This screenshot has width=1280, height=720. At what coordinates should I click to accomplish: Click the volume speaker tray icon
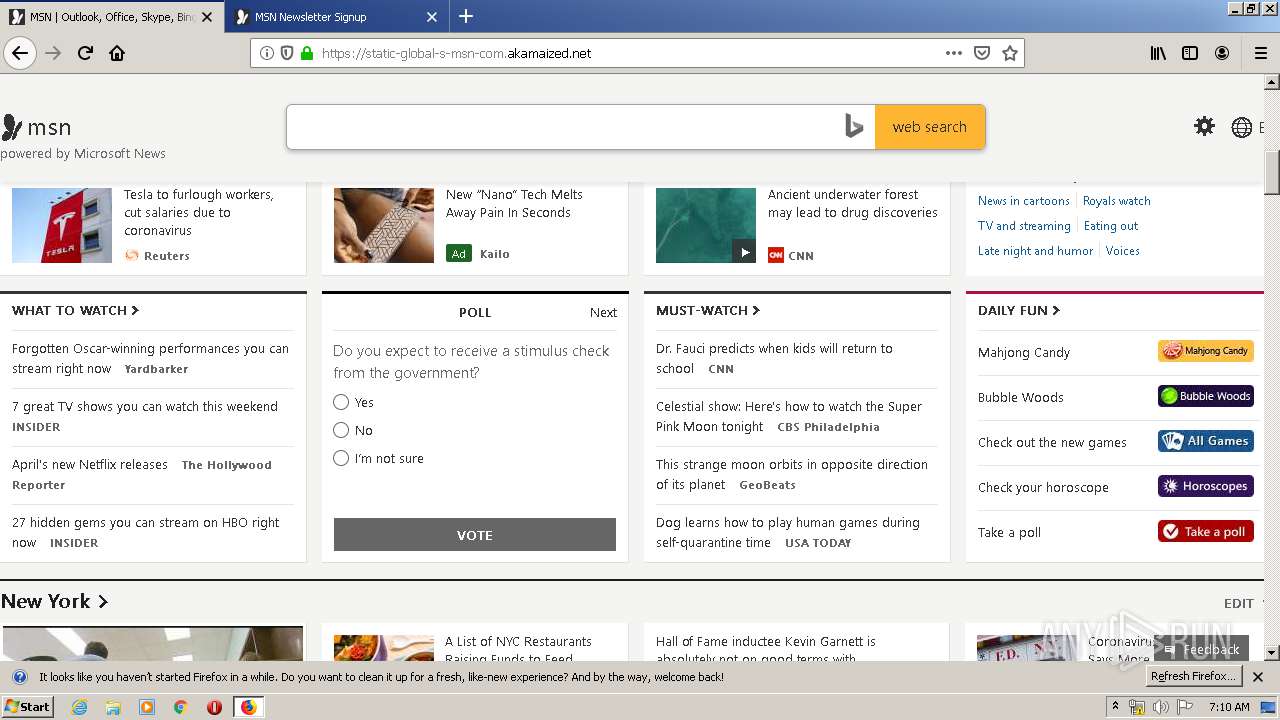pyautogui.click(x=1160, y=707)
